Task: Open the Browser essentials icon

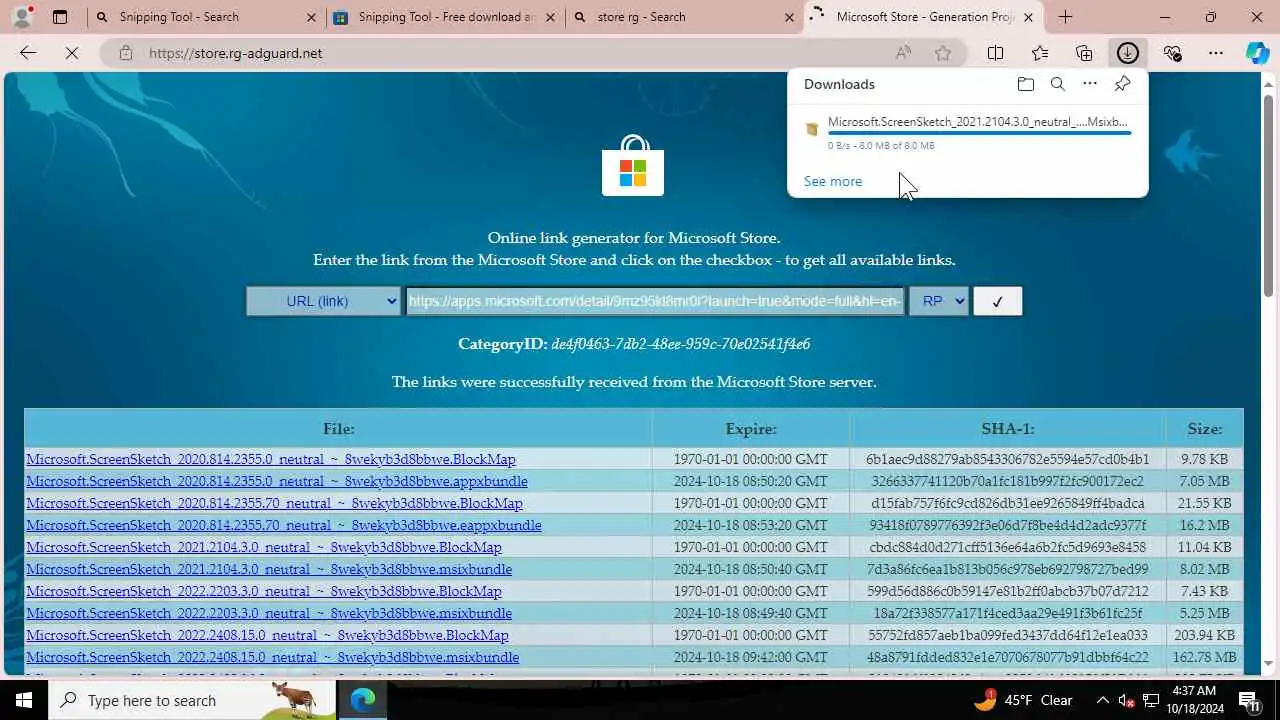Action: coord(1172,53)
